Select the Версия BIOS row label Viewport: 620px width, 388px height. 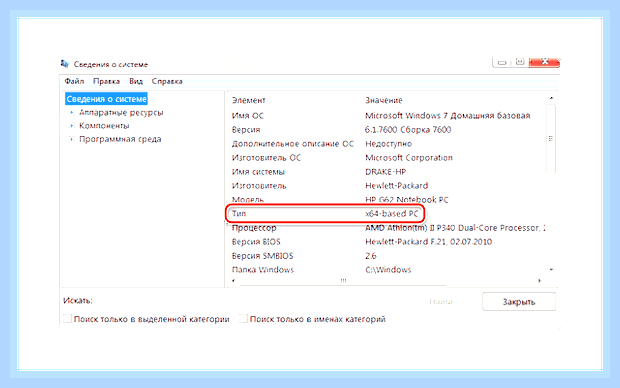256,242
